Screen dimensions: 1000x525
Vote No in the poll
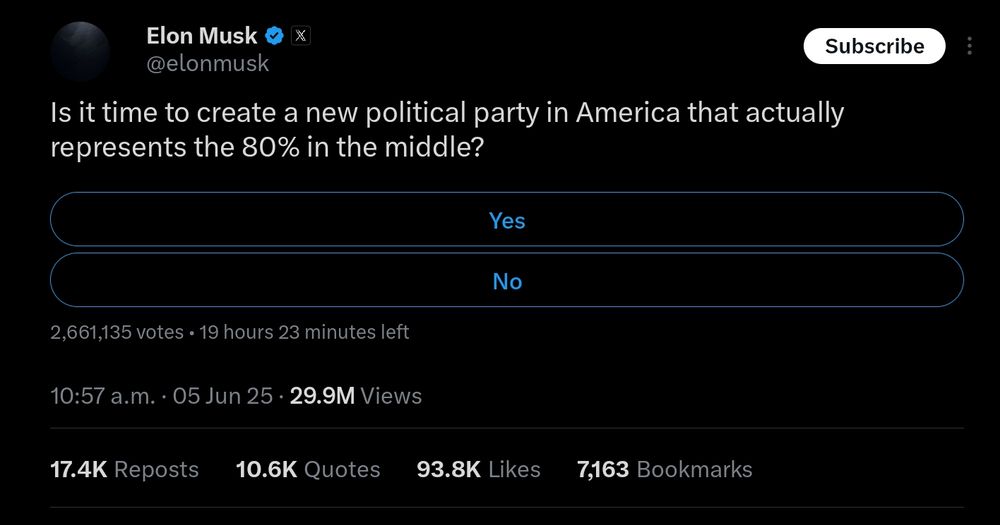[x=507, y=280]
